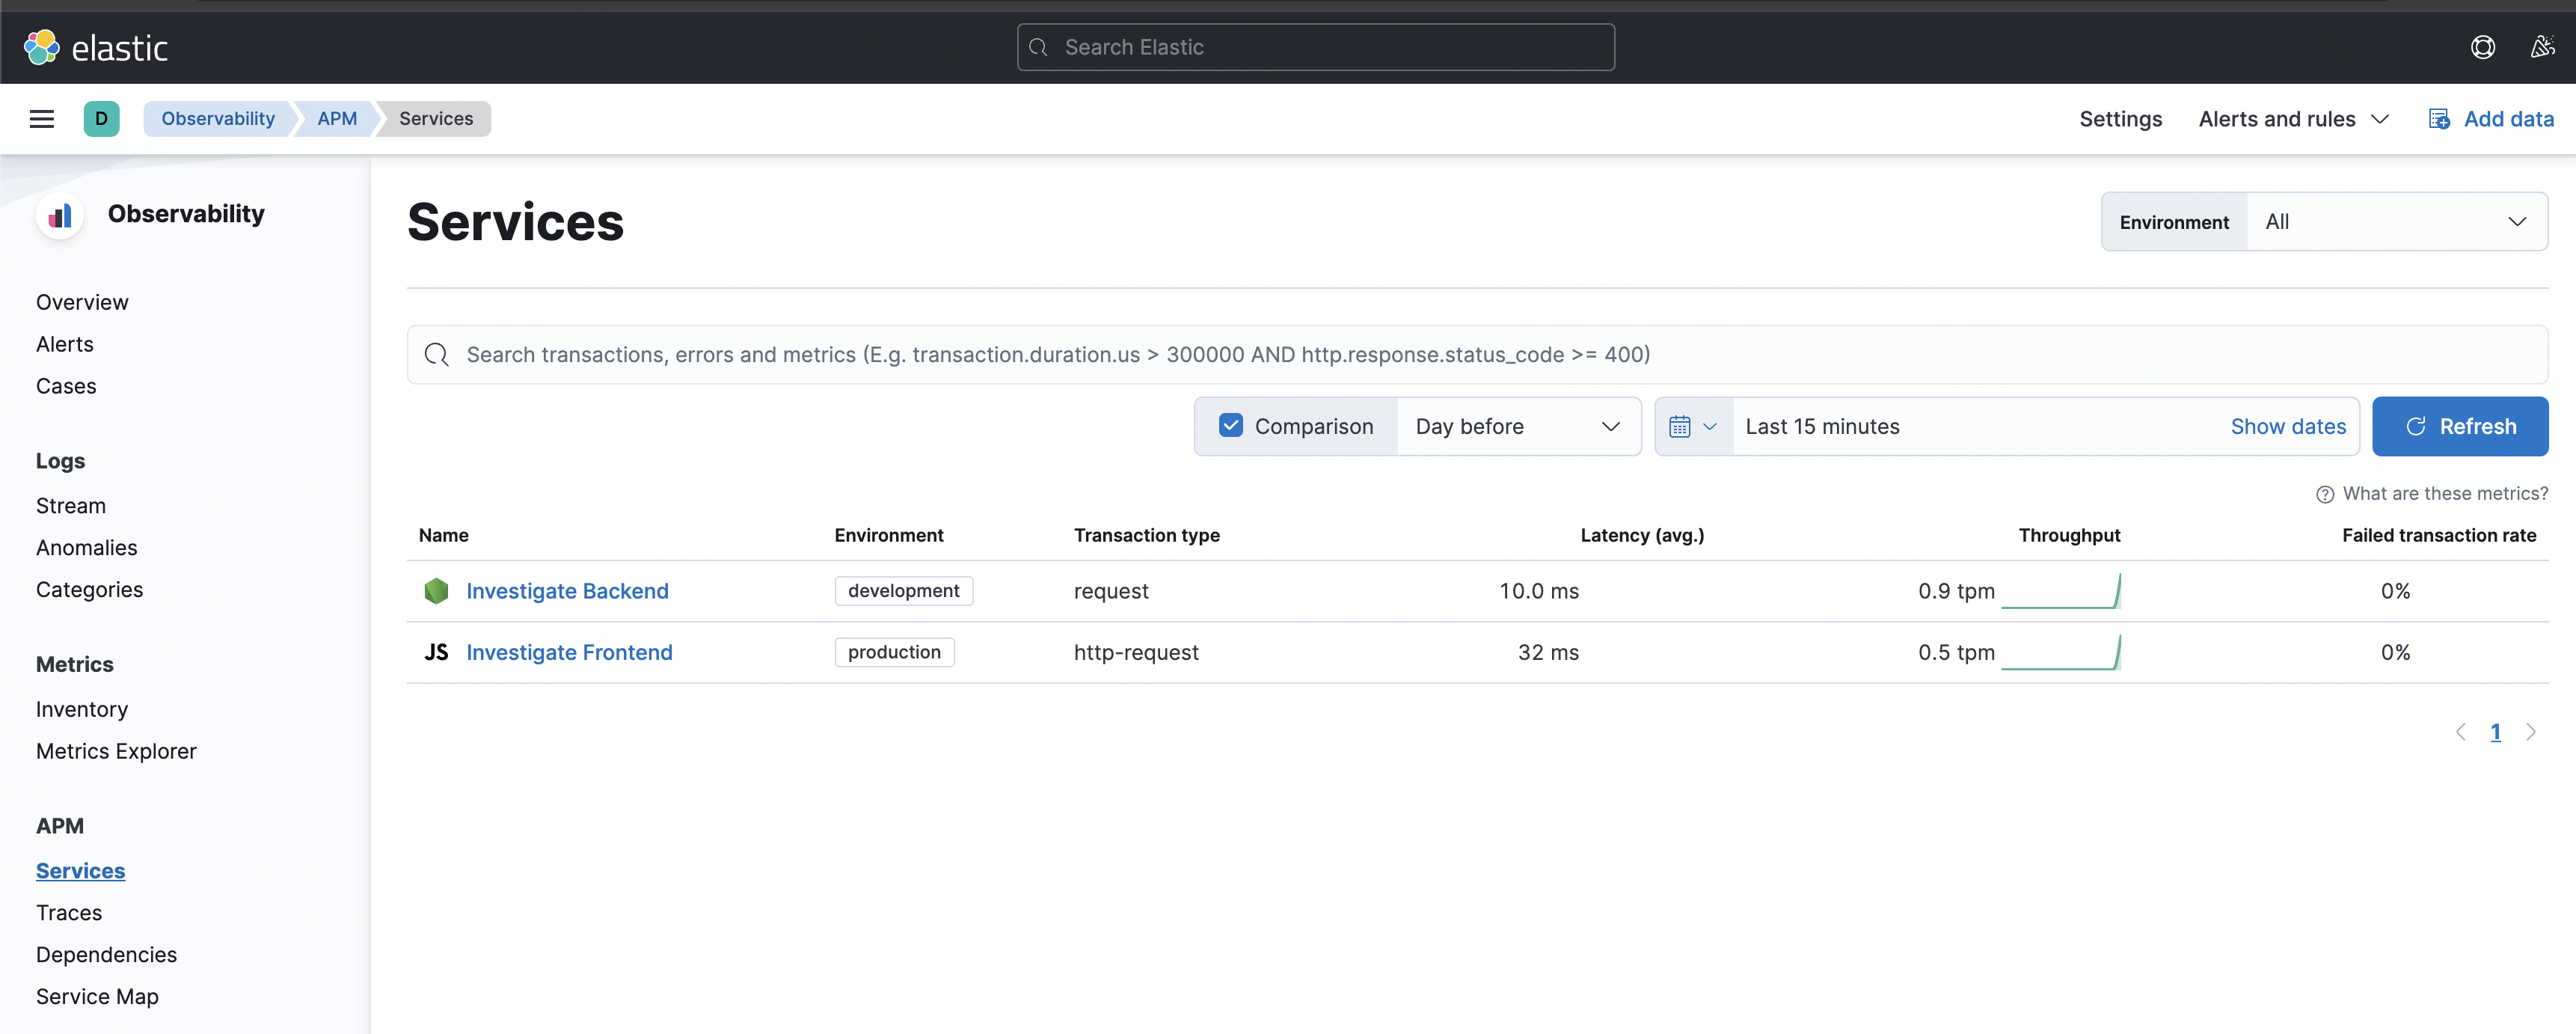Open the main navigation hamburger menu

coord(41,118)
